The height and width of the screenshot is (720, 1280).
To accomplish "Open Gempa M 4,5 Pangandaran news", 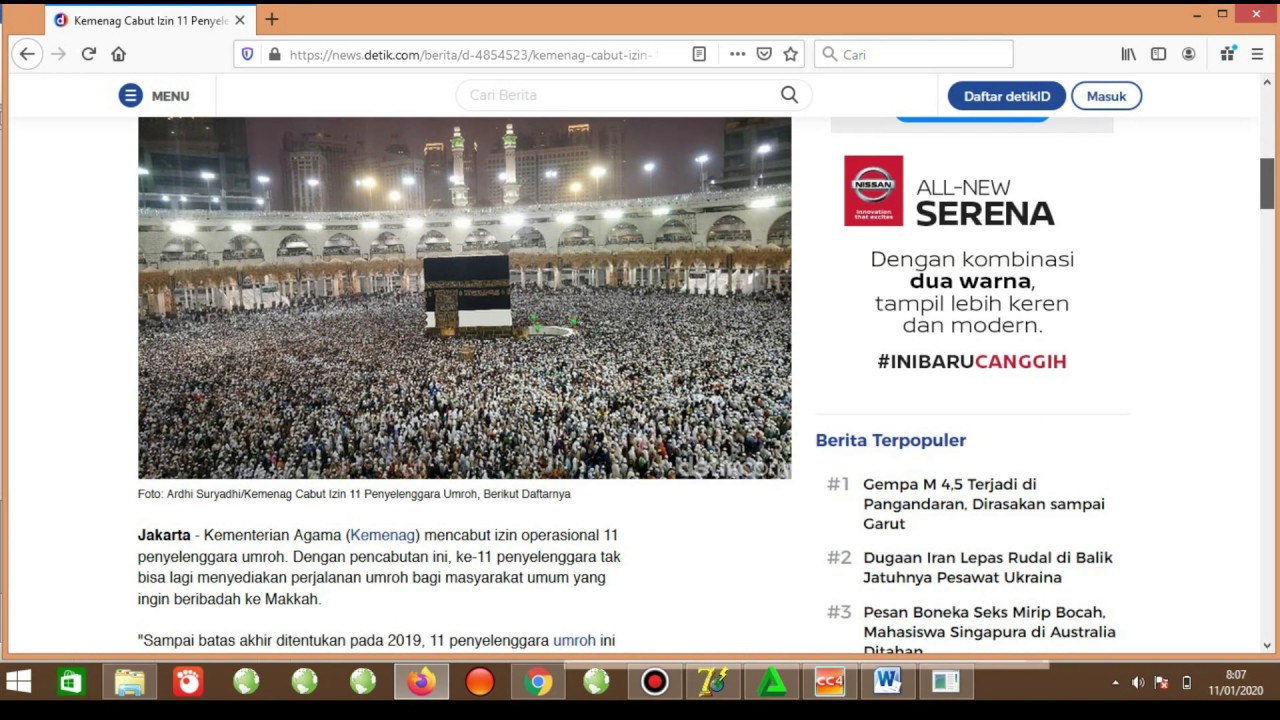I will [984, 504].
